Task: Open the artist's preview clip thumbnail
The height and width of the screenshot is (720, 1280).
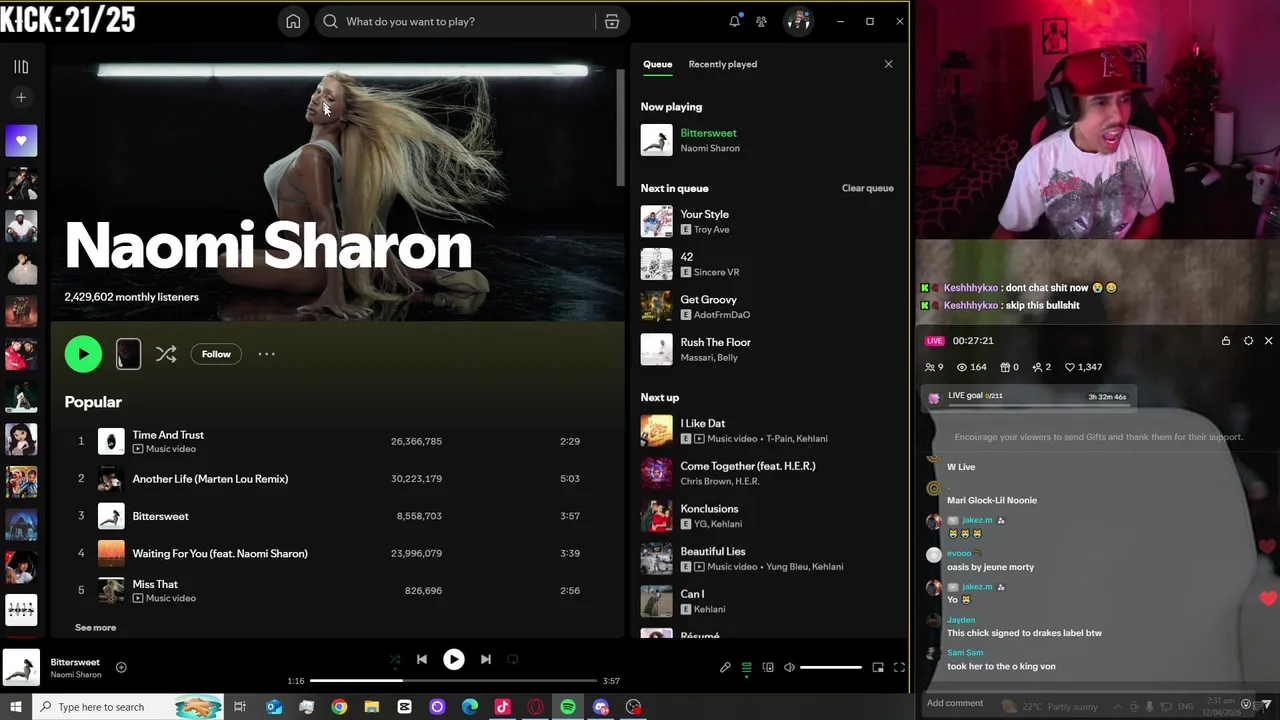Action: coord(128,354)
